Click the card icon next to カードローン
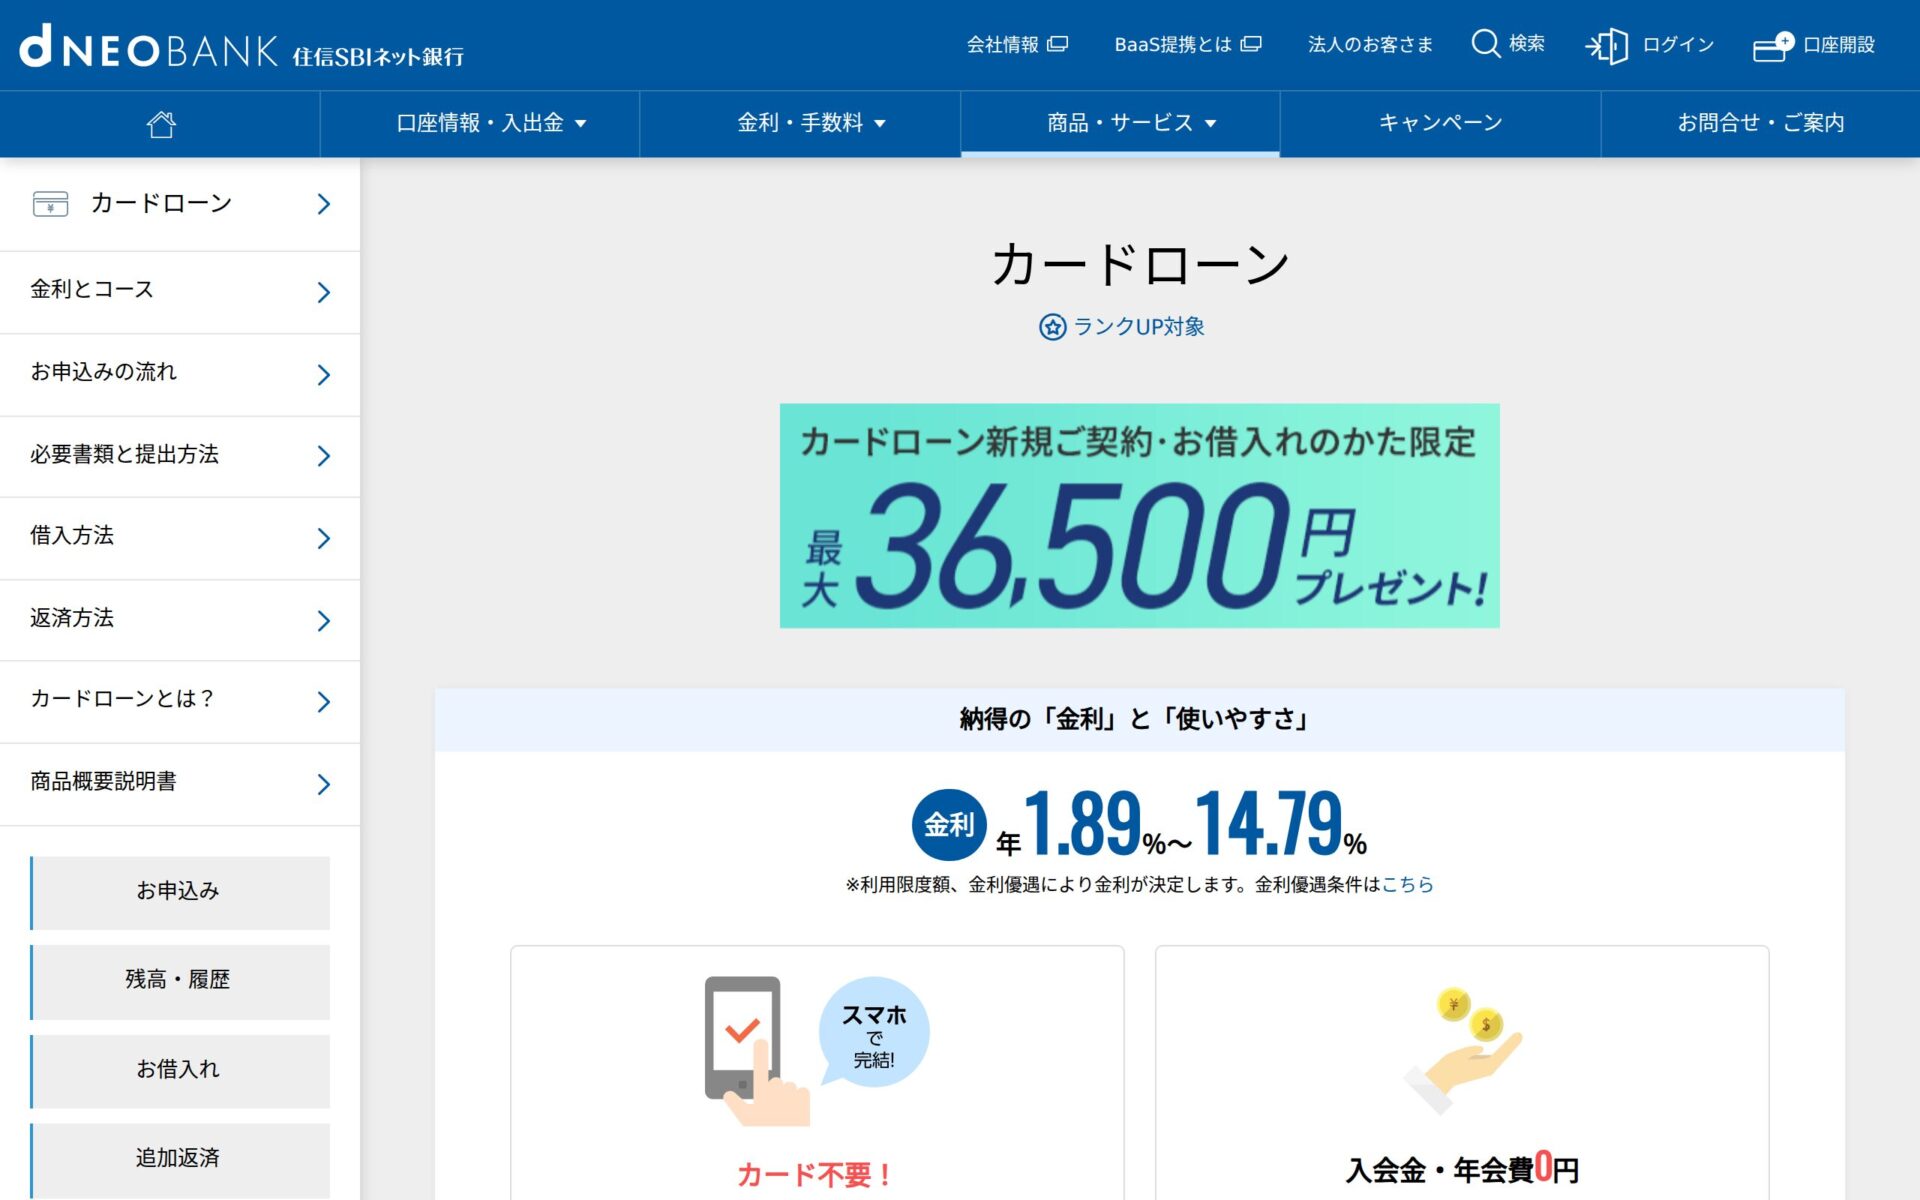The height and width of the screenshot is (1200, 1920). point(49,204)
